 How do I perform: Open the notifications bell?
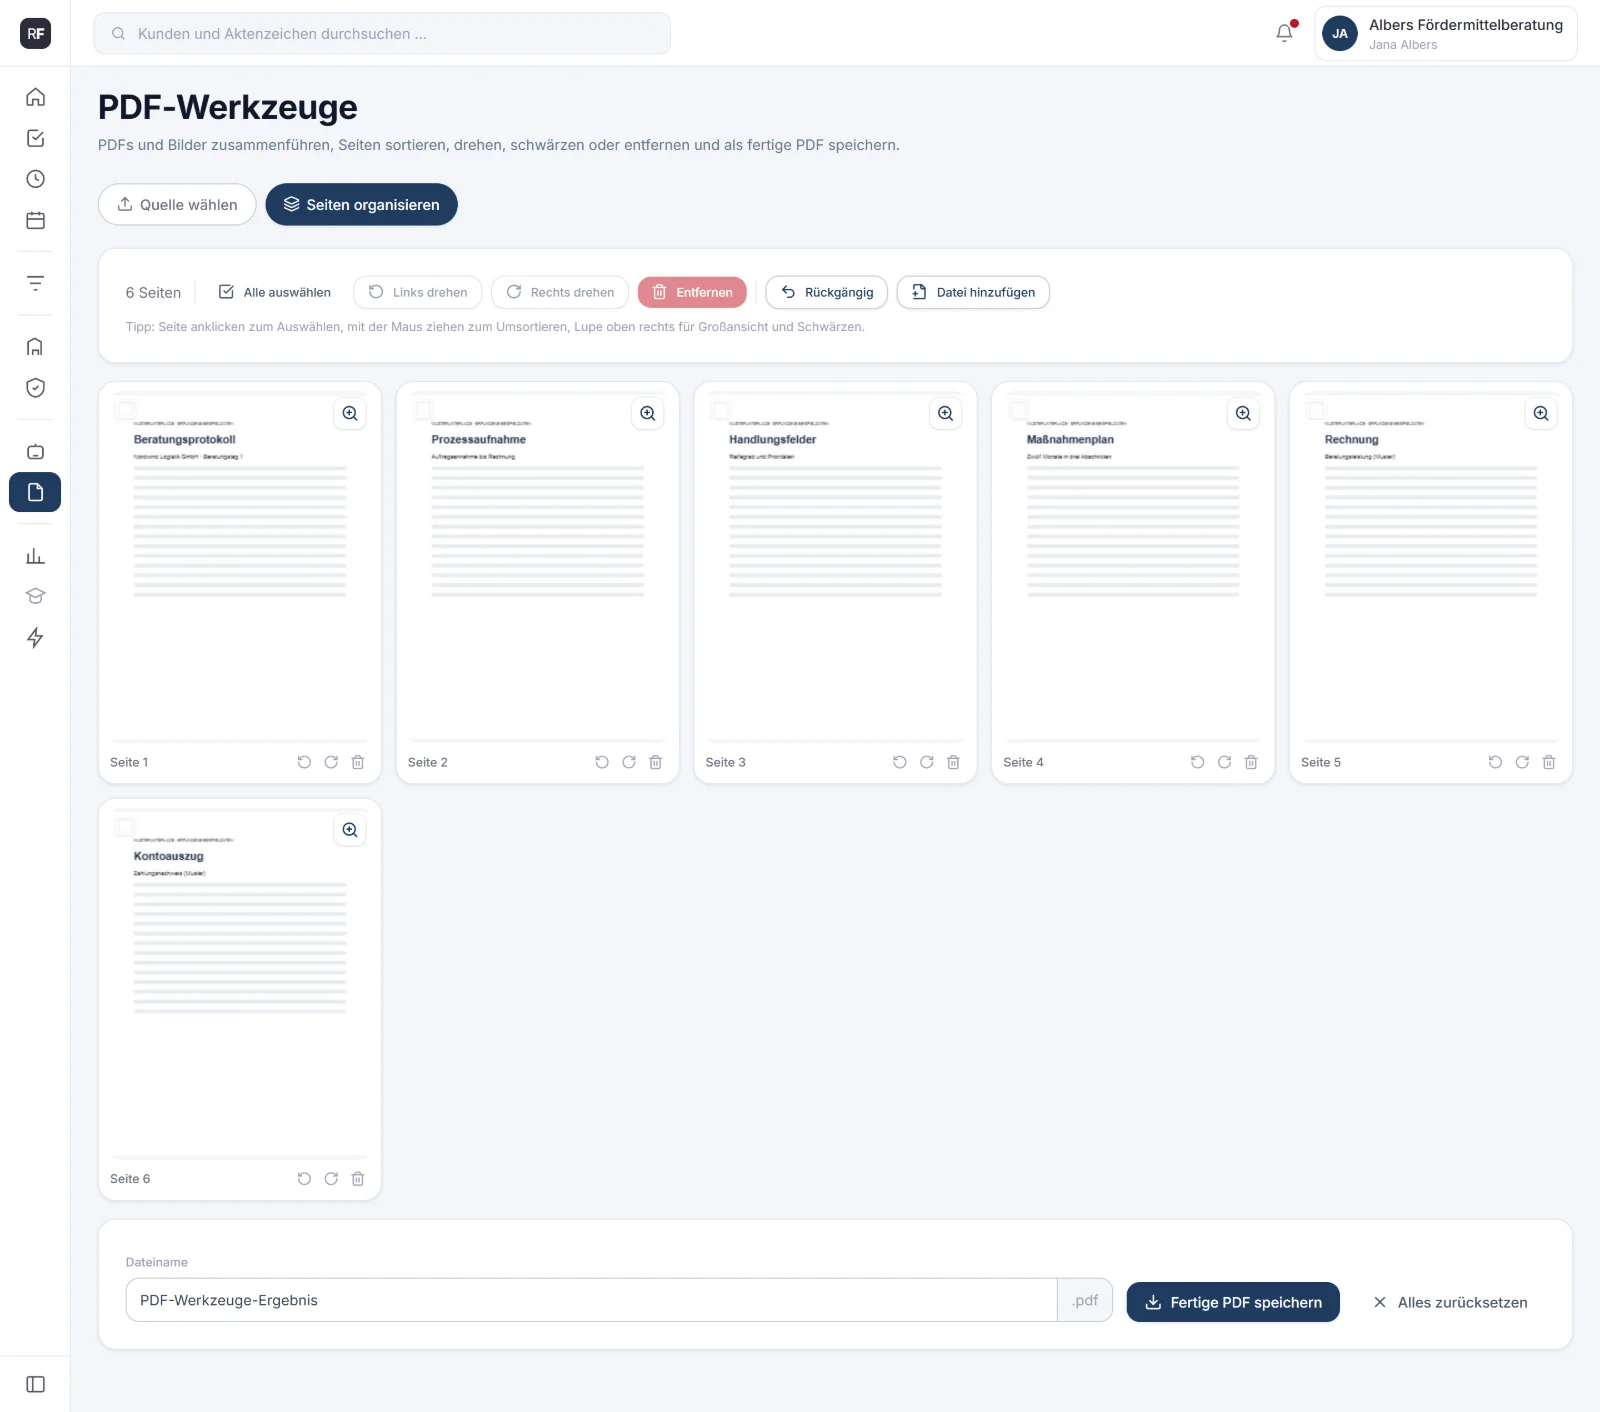(x=1285, y=33)
